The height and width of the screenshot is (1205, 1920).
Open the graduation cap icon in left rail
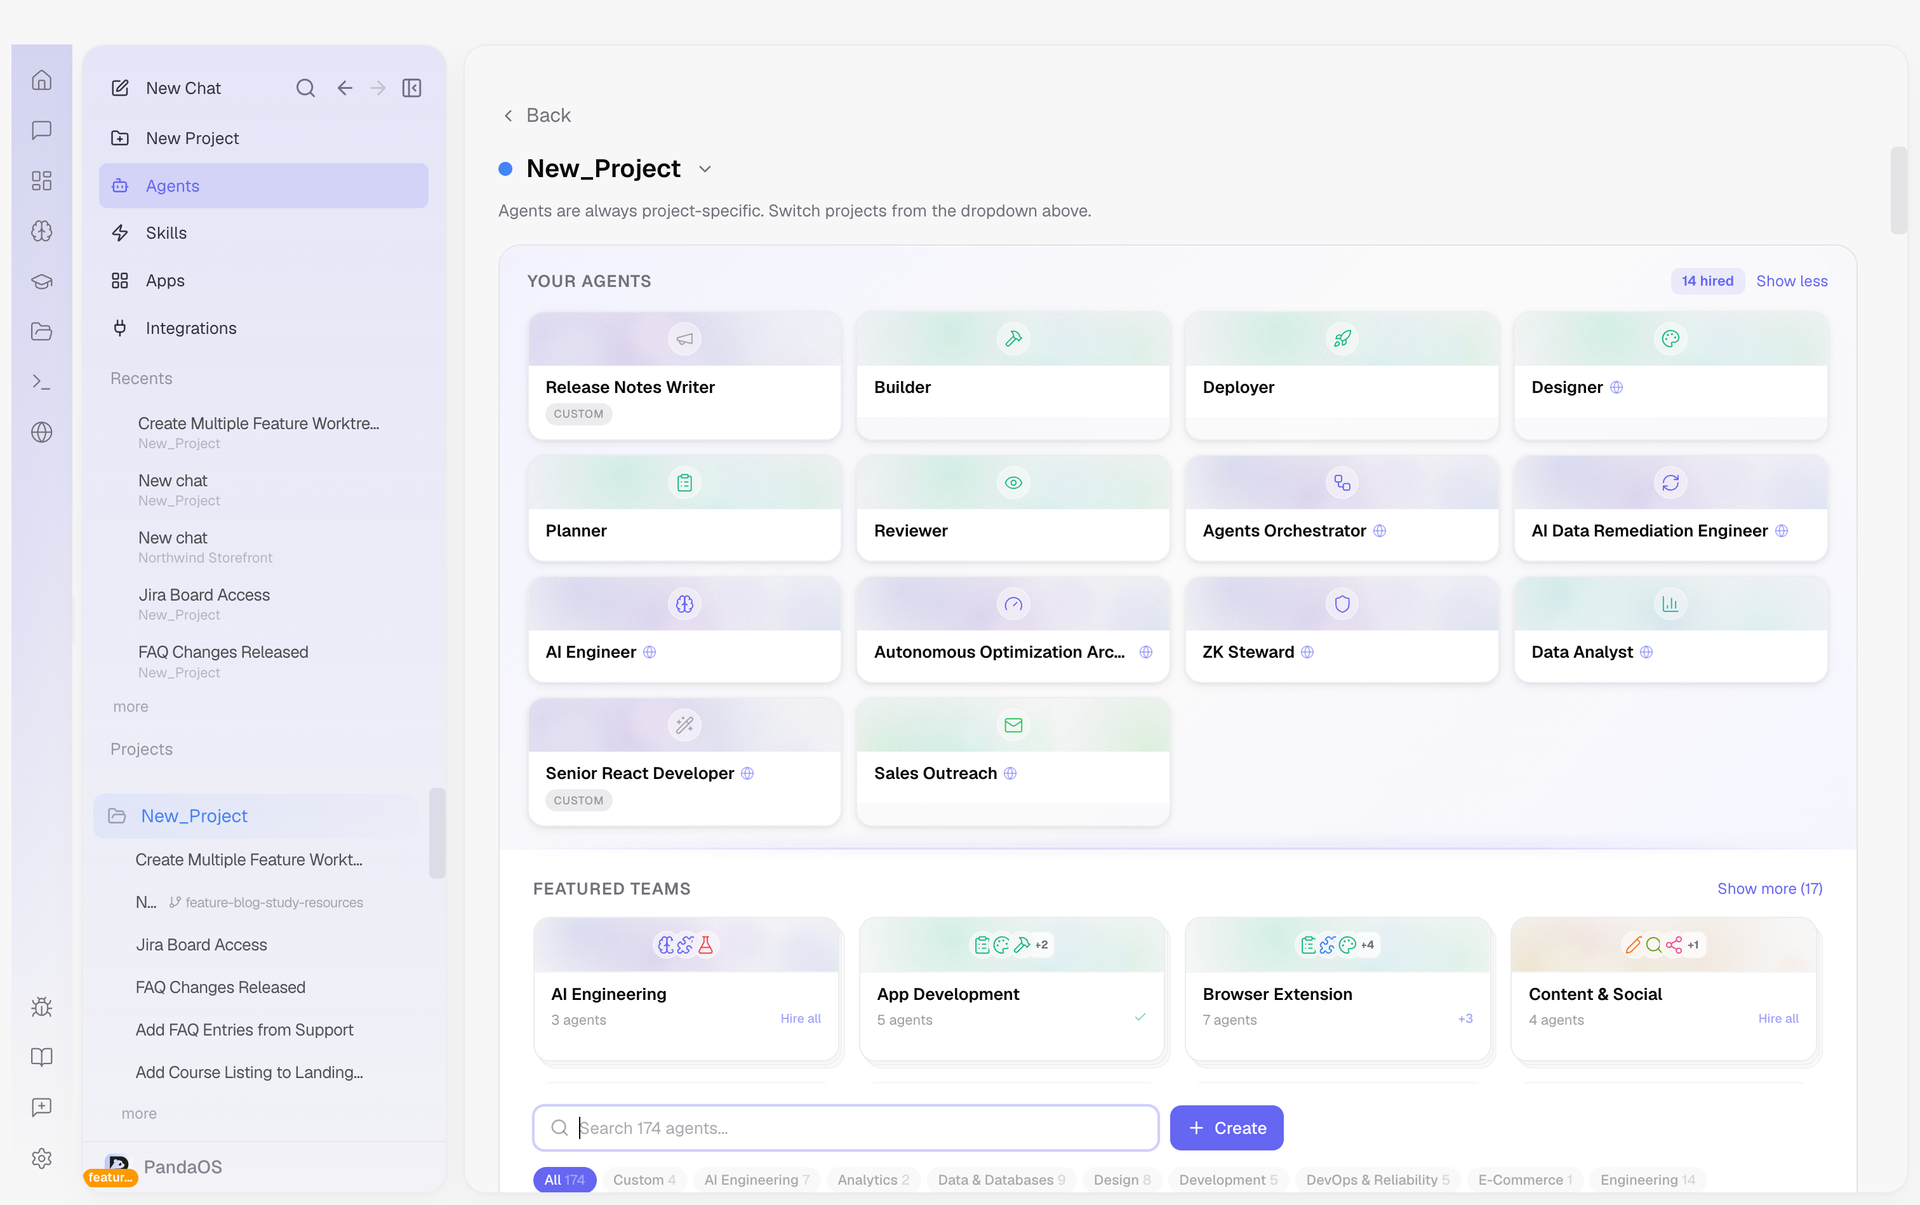[41, 281]
